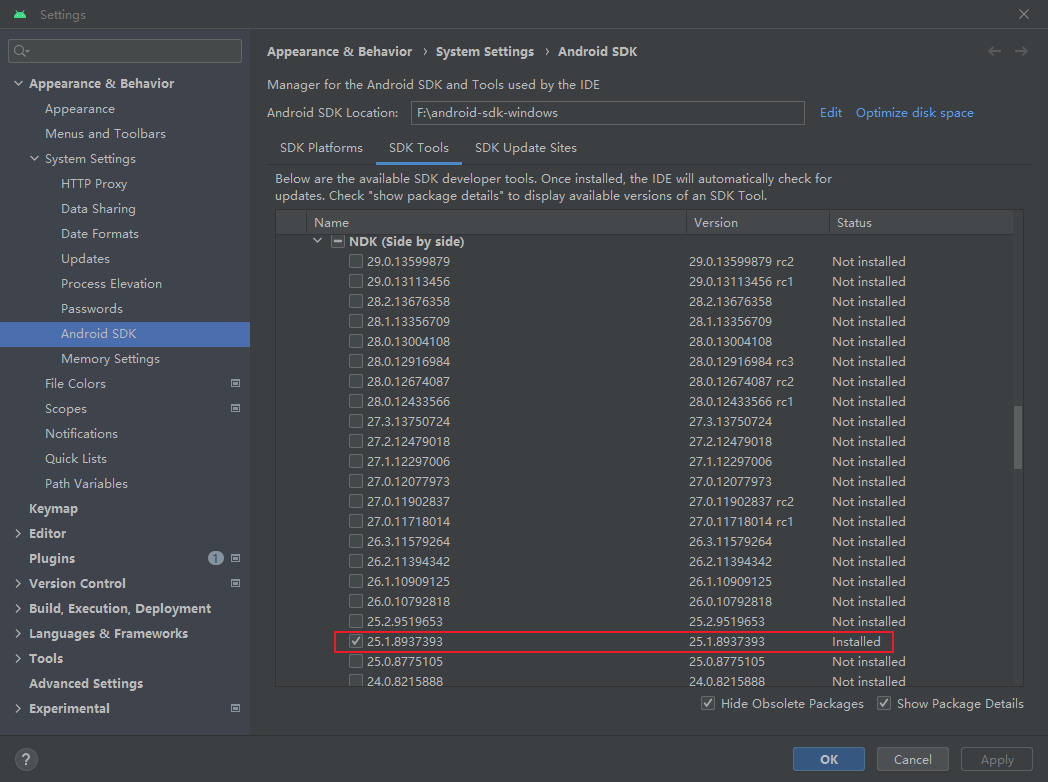The width and height of the screenshot is (1048, 782).
Task: Click System Settings in the breadcrumb
Action: click(x=485, y=51)
